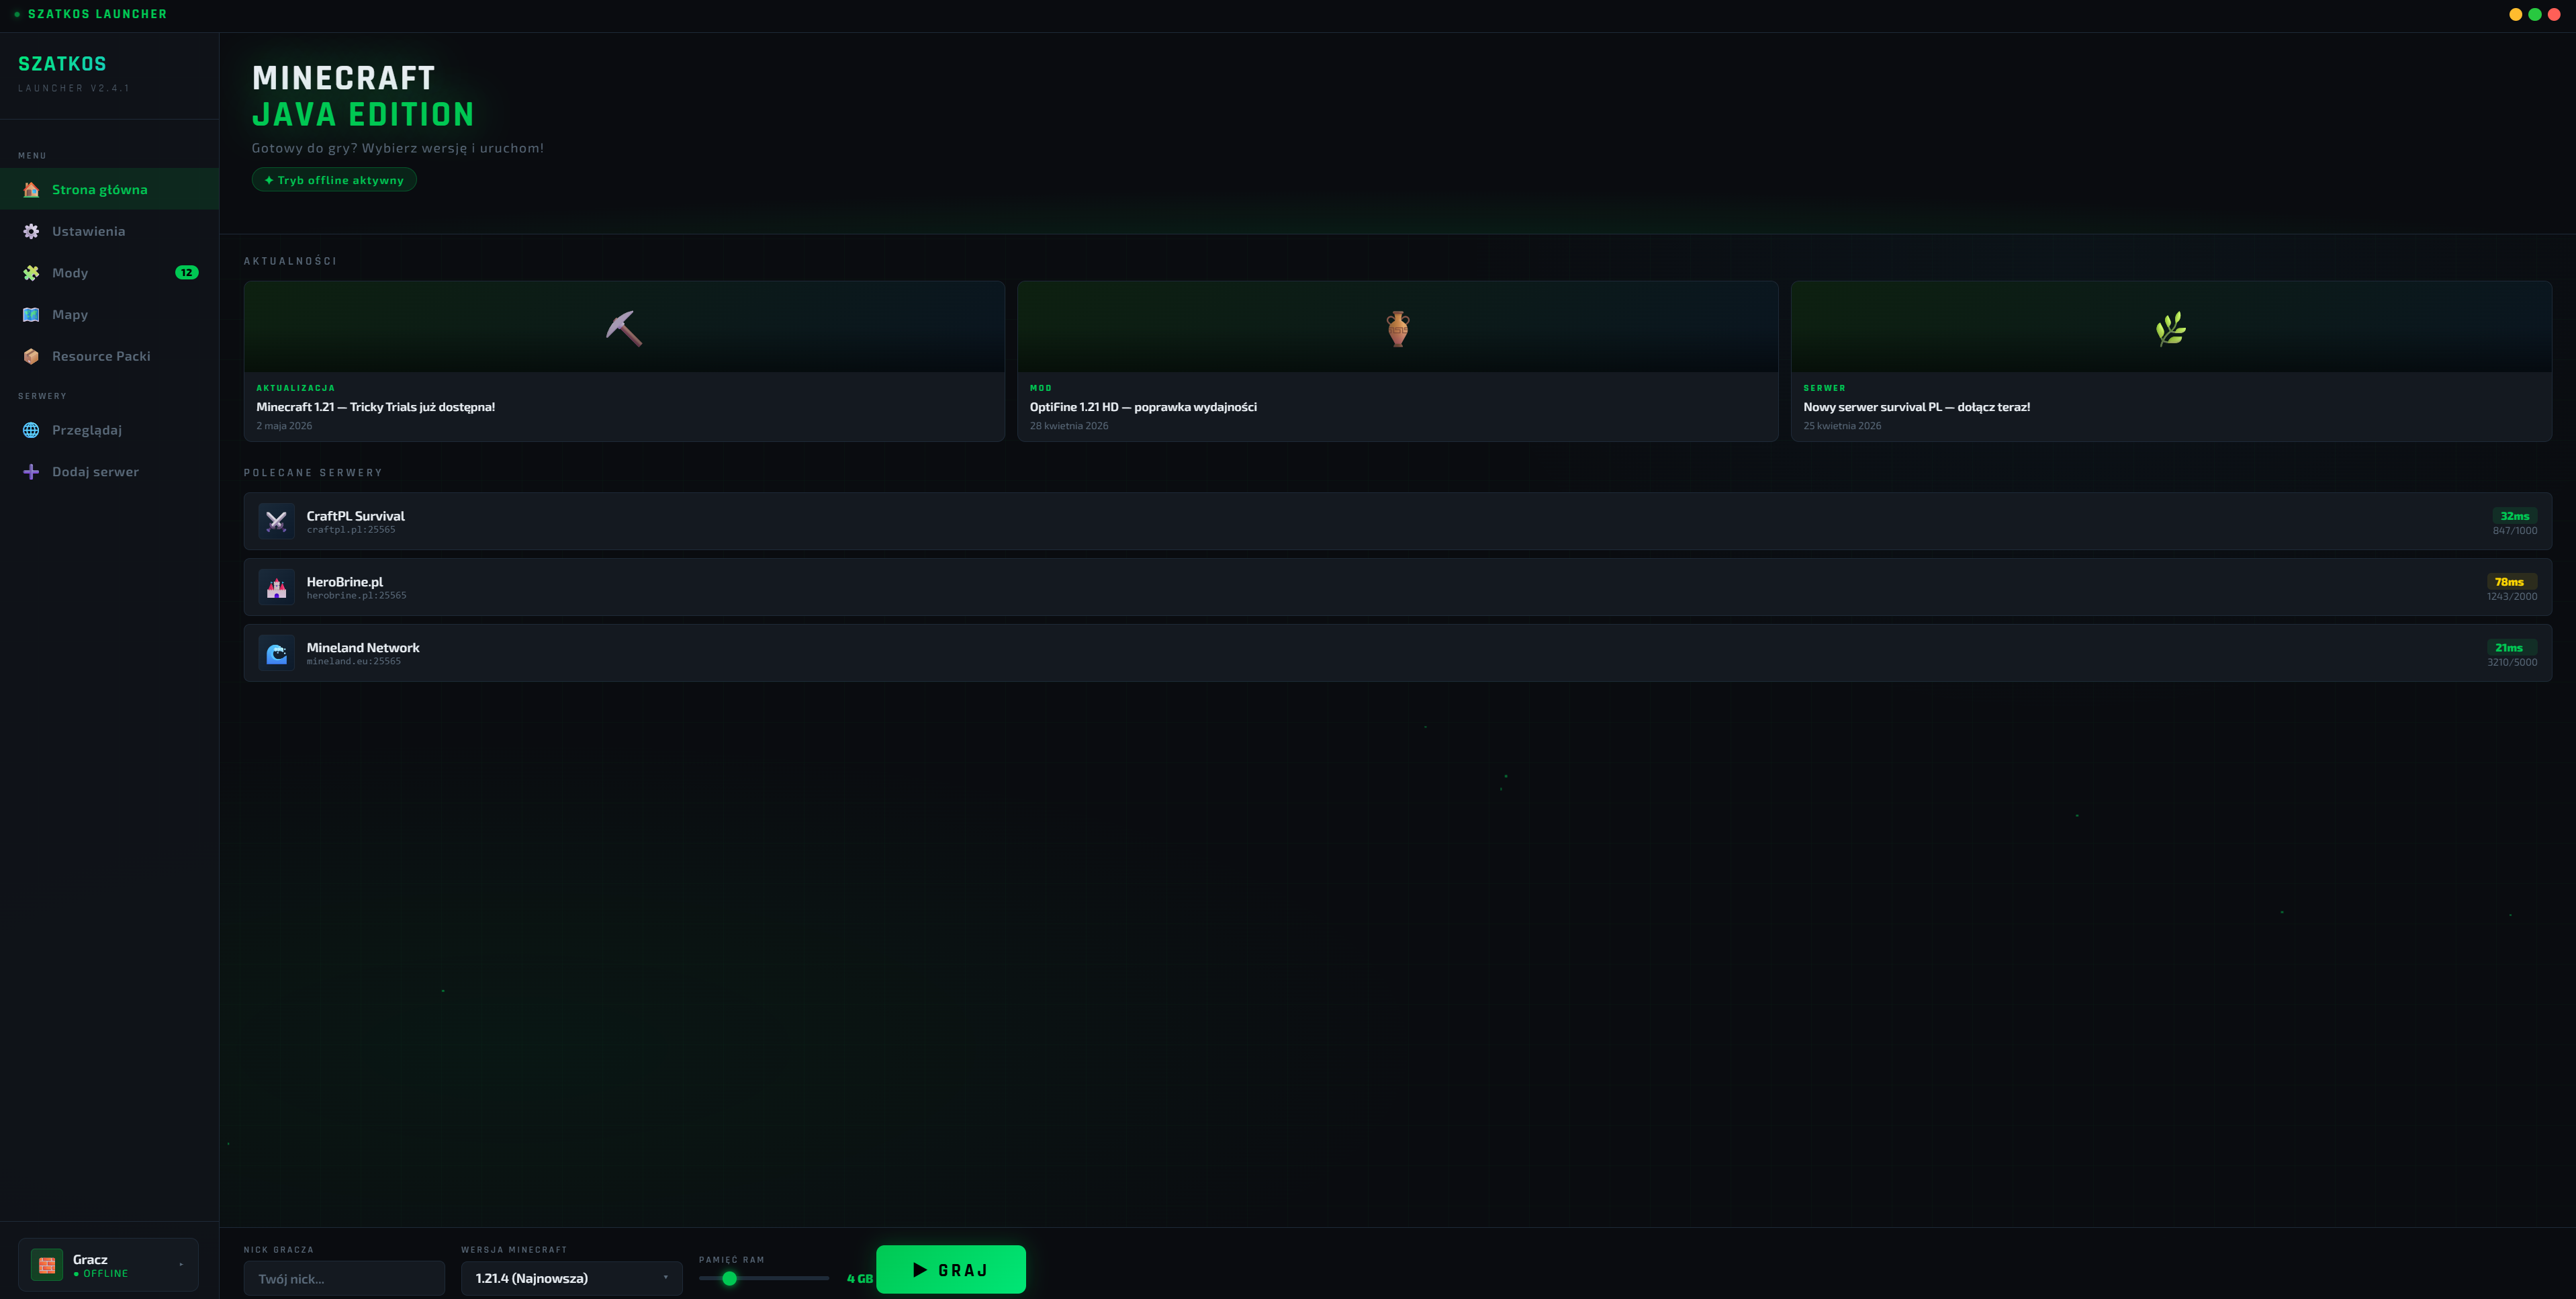This screenshot has height=1299, width=2576.
Task: Open the OptiFine 1.21 HD news article
Action: tap(1398, 361)
